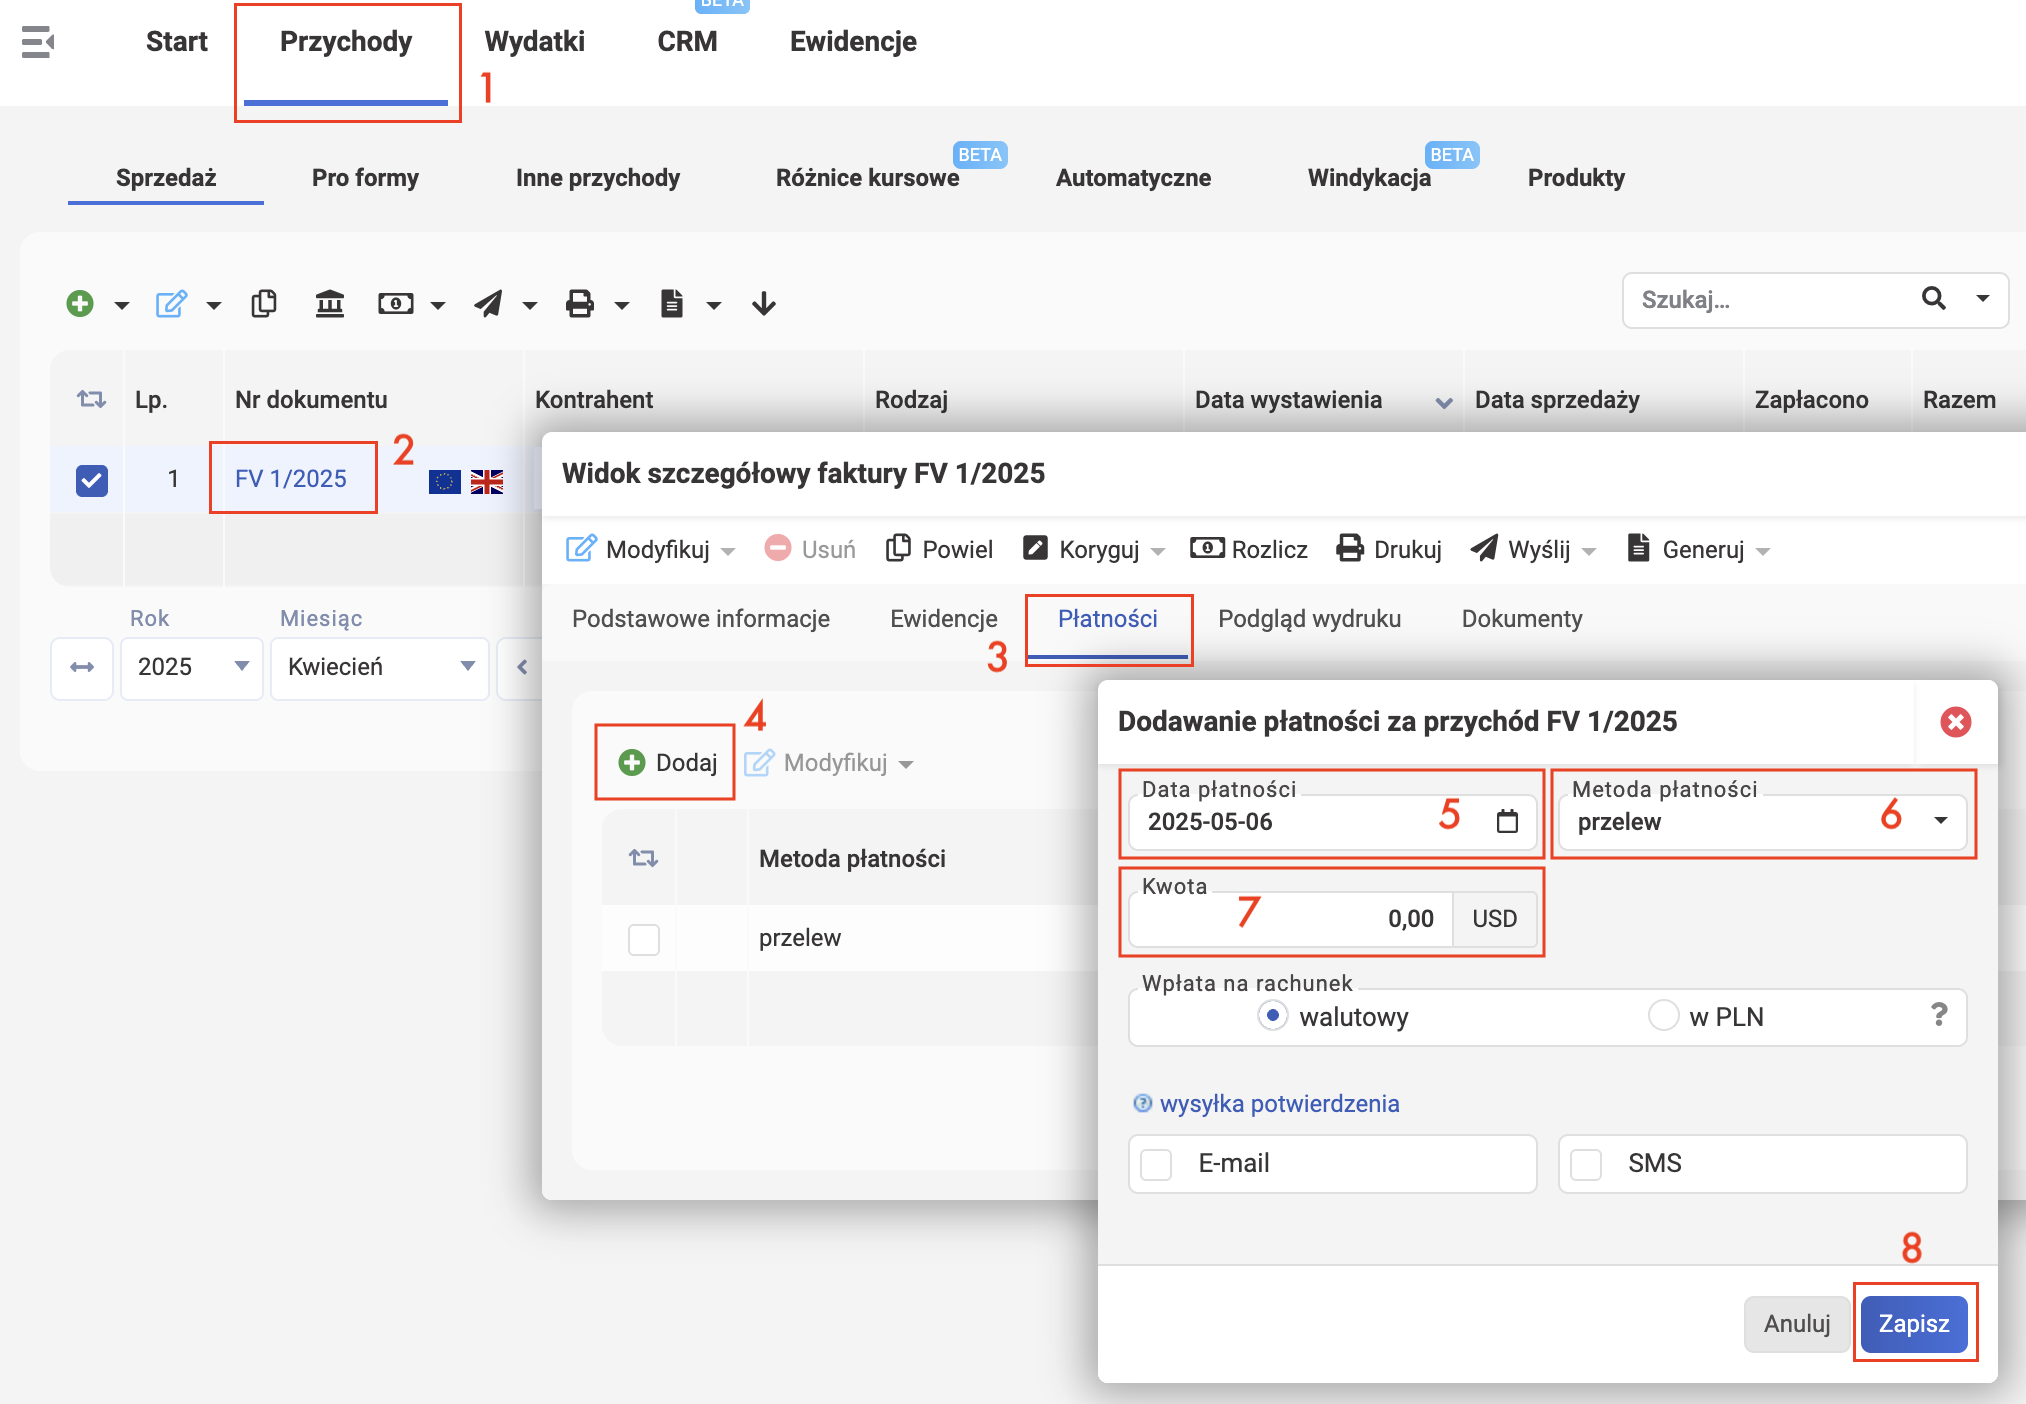Click the bank building icon in toolbar

[329, 303]
